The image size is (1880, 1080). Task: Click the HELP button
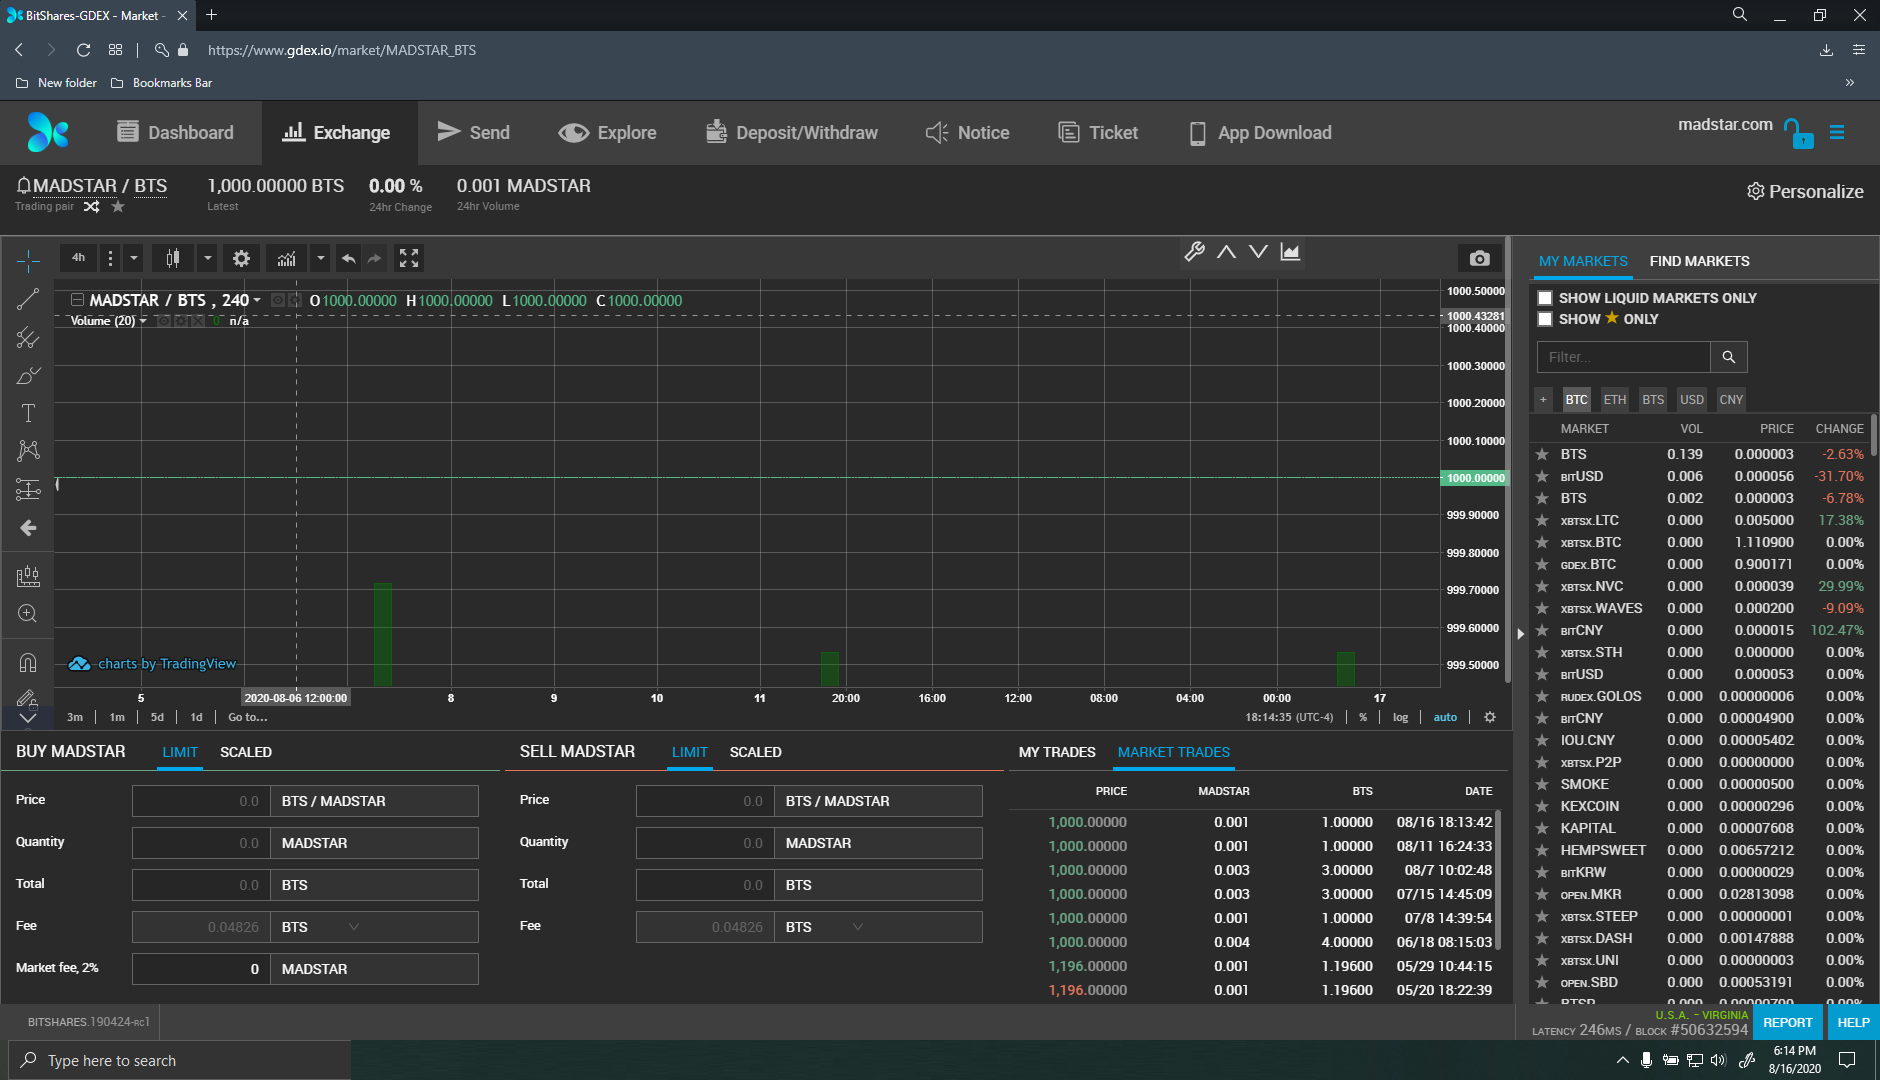pyautogui.click(x=1853, y=1022)
